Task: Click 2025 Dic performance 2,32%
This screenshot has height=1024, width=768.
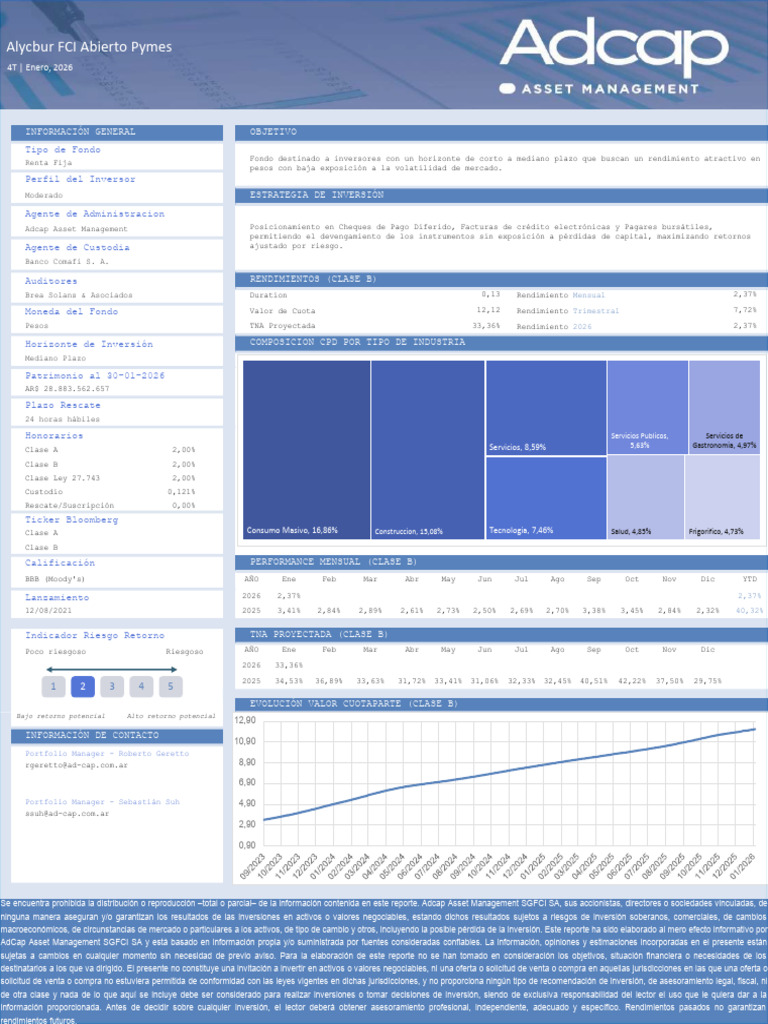Action: 707,611
